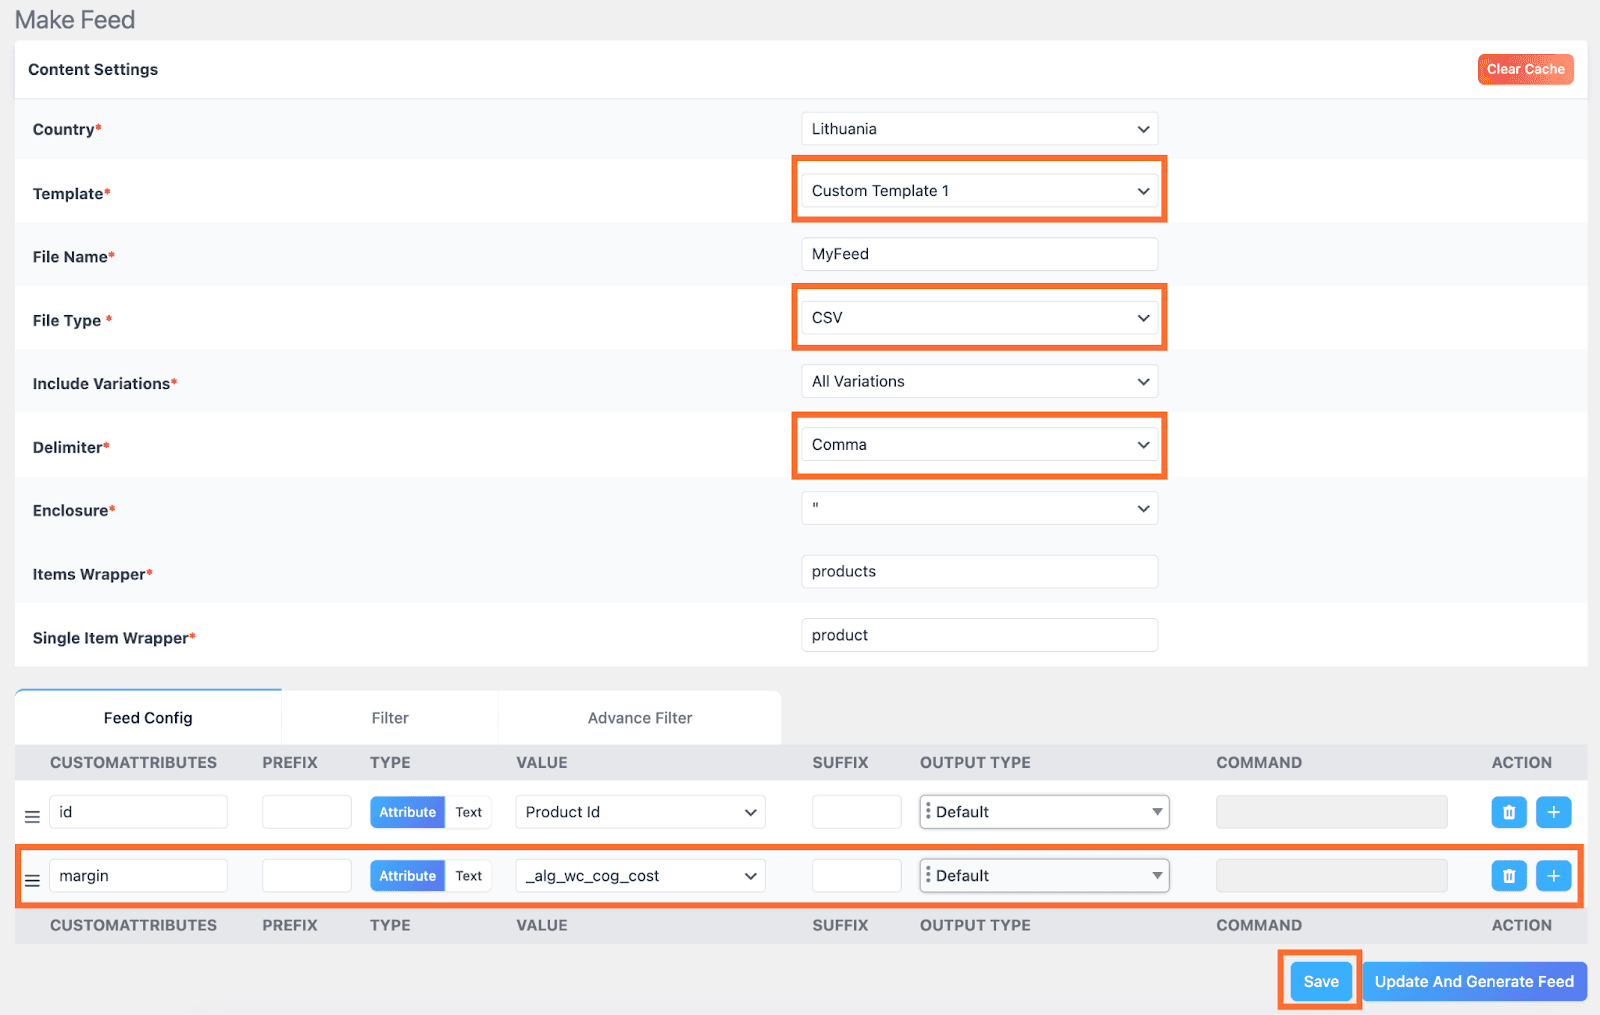Grab the drag handle of the id row

32,817
